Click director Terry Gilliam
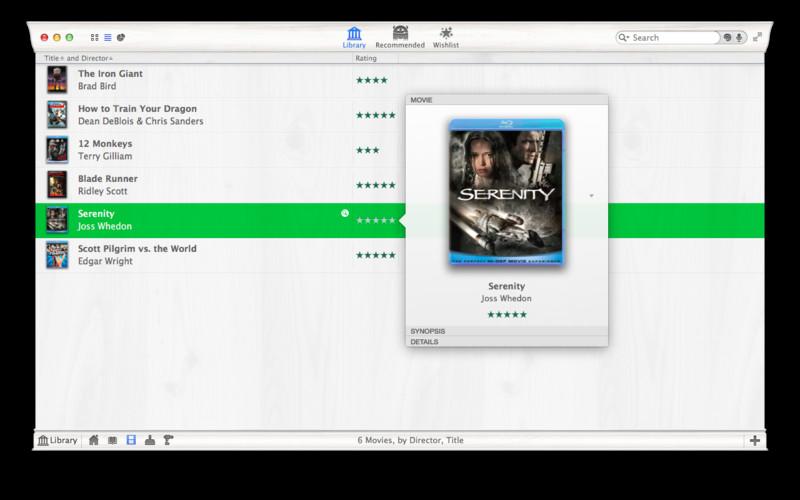Viewport: 800px width, 500px height. tap(105, 156)
